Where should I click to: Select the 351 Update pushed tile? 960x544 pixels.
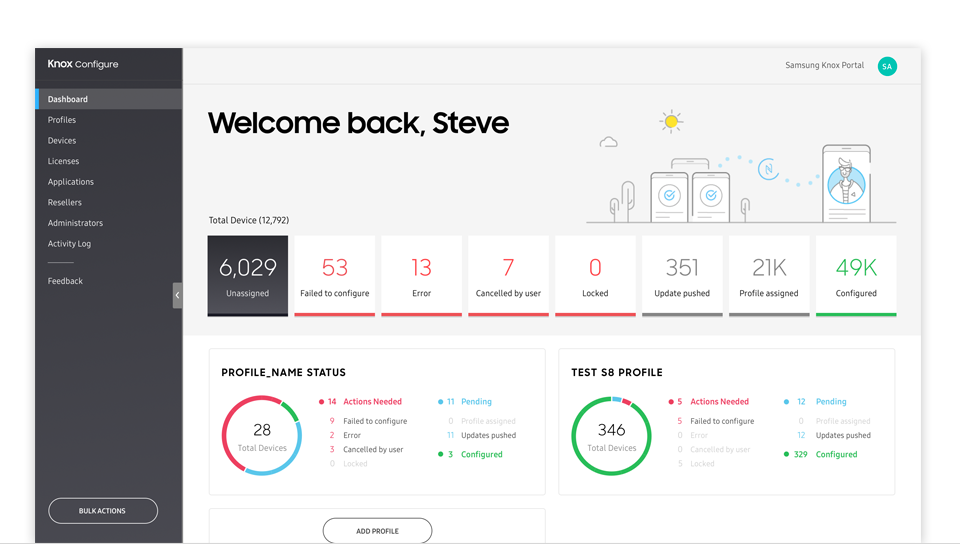pos(682,276)
